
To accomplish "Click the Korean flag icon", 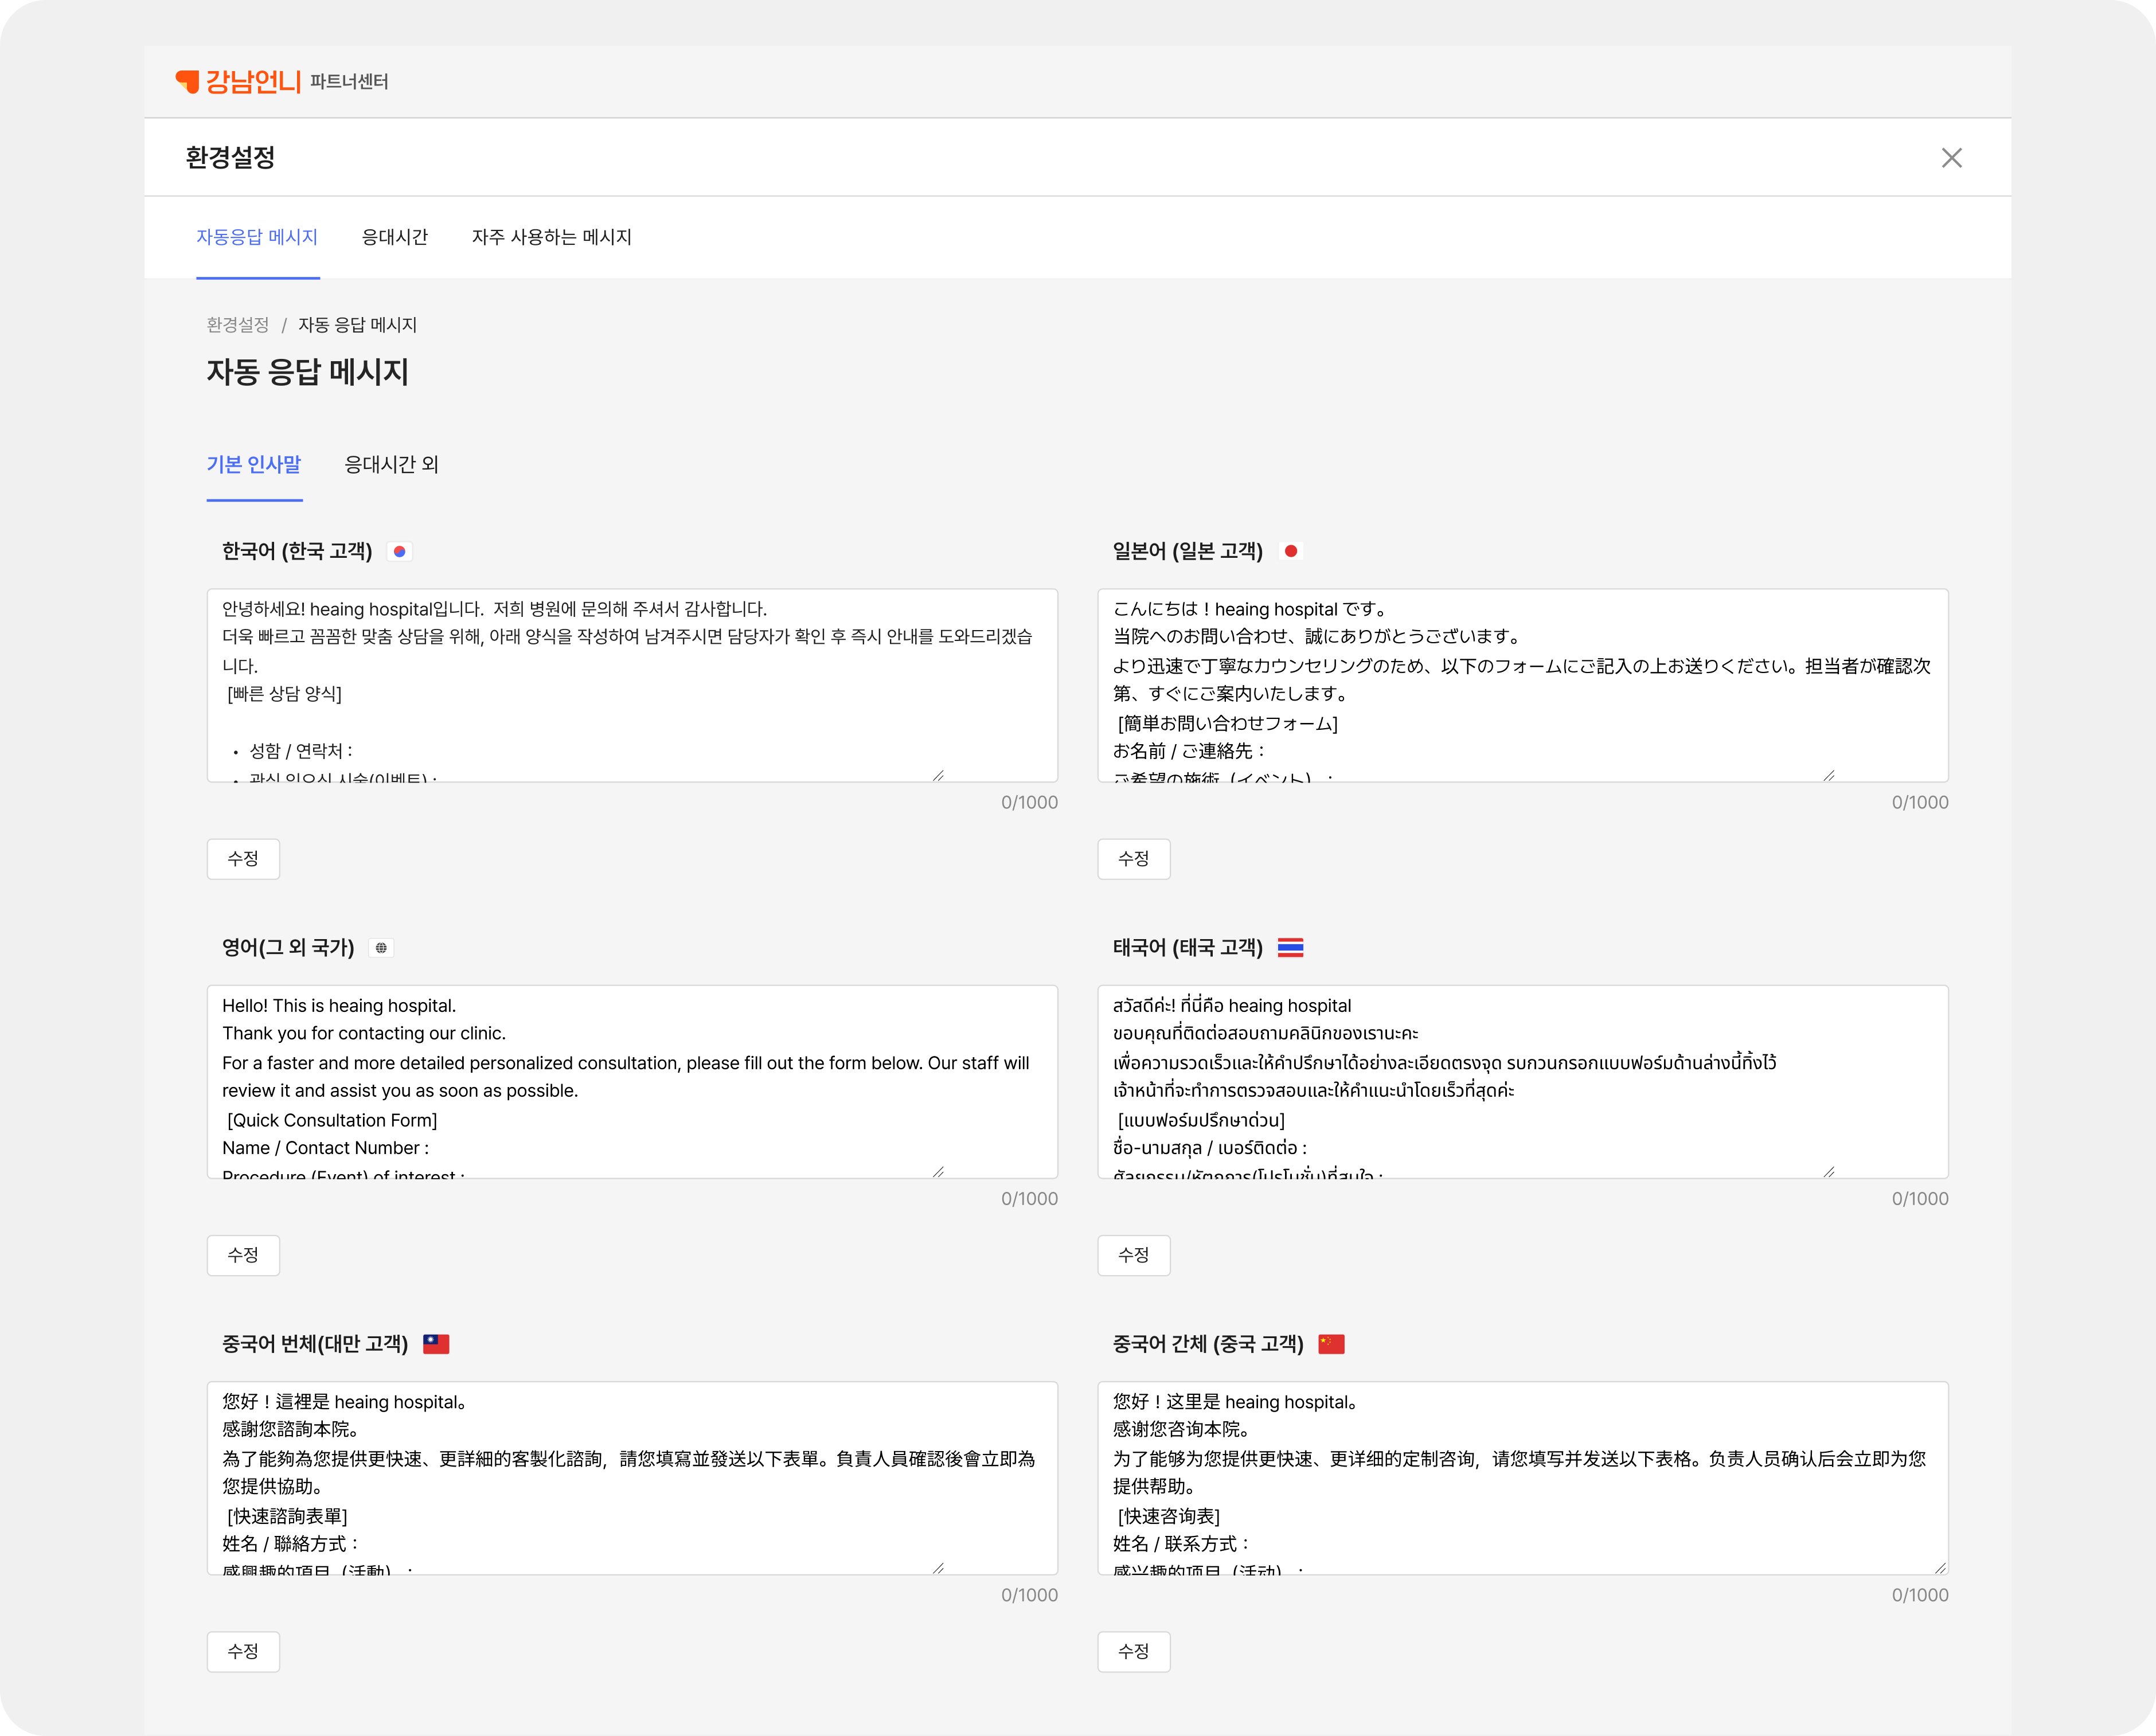I will point(399,551).
